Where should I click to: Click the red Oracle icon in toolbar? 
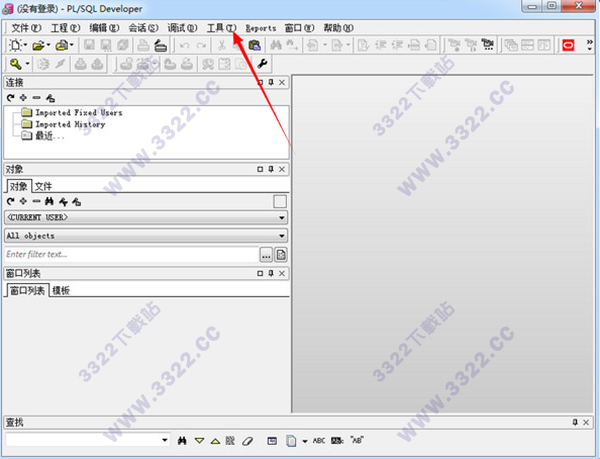pos(568,45)
